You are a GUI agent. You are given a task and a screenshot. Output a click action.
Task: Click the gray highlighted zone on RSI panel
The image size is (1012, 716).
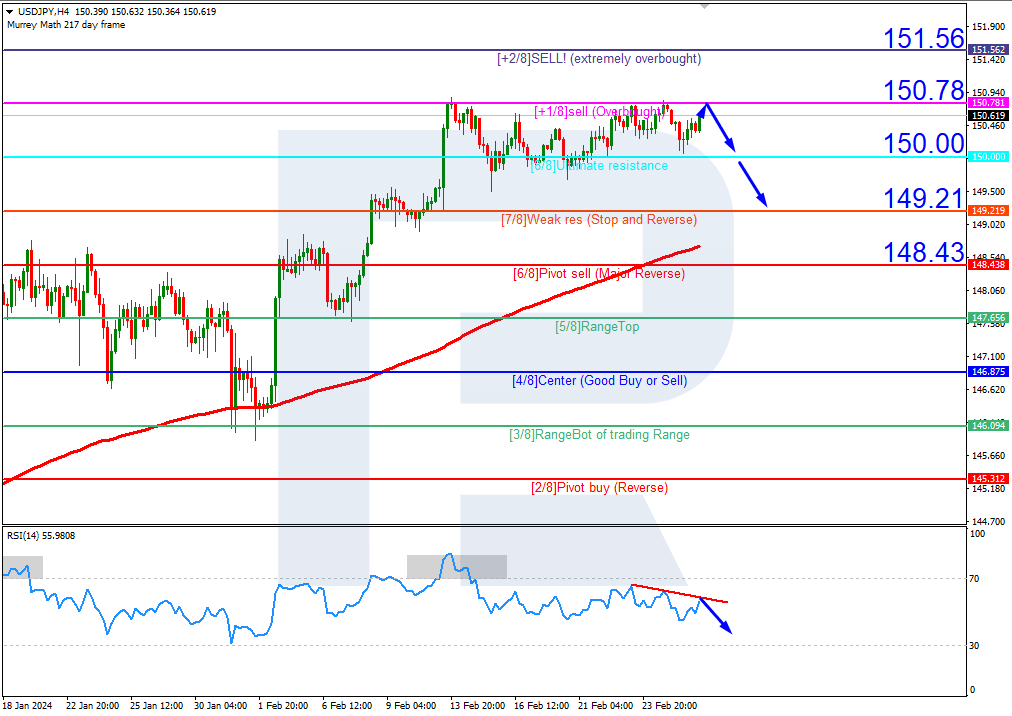click(x=457, y=566)
